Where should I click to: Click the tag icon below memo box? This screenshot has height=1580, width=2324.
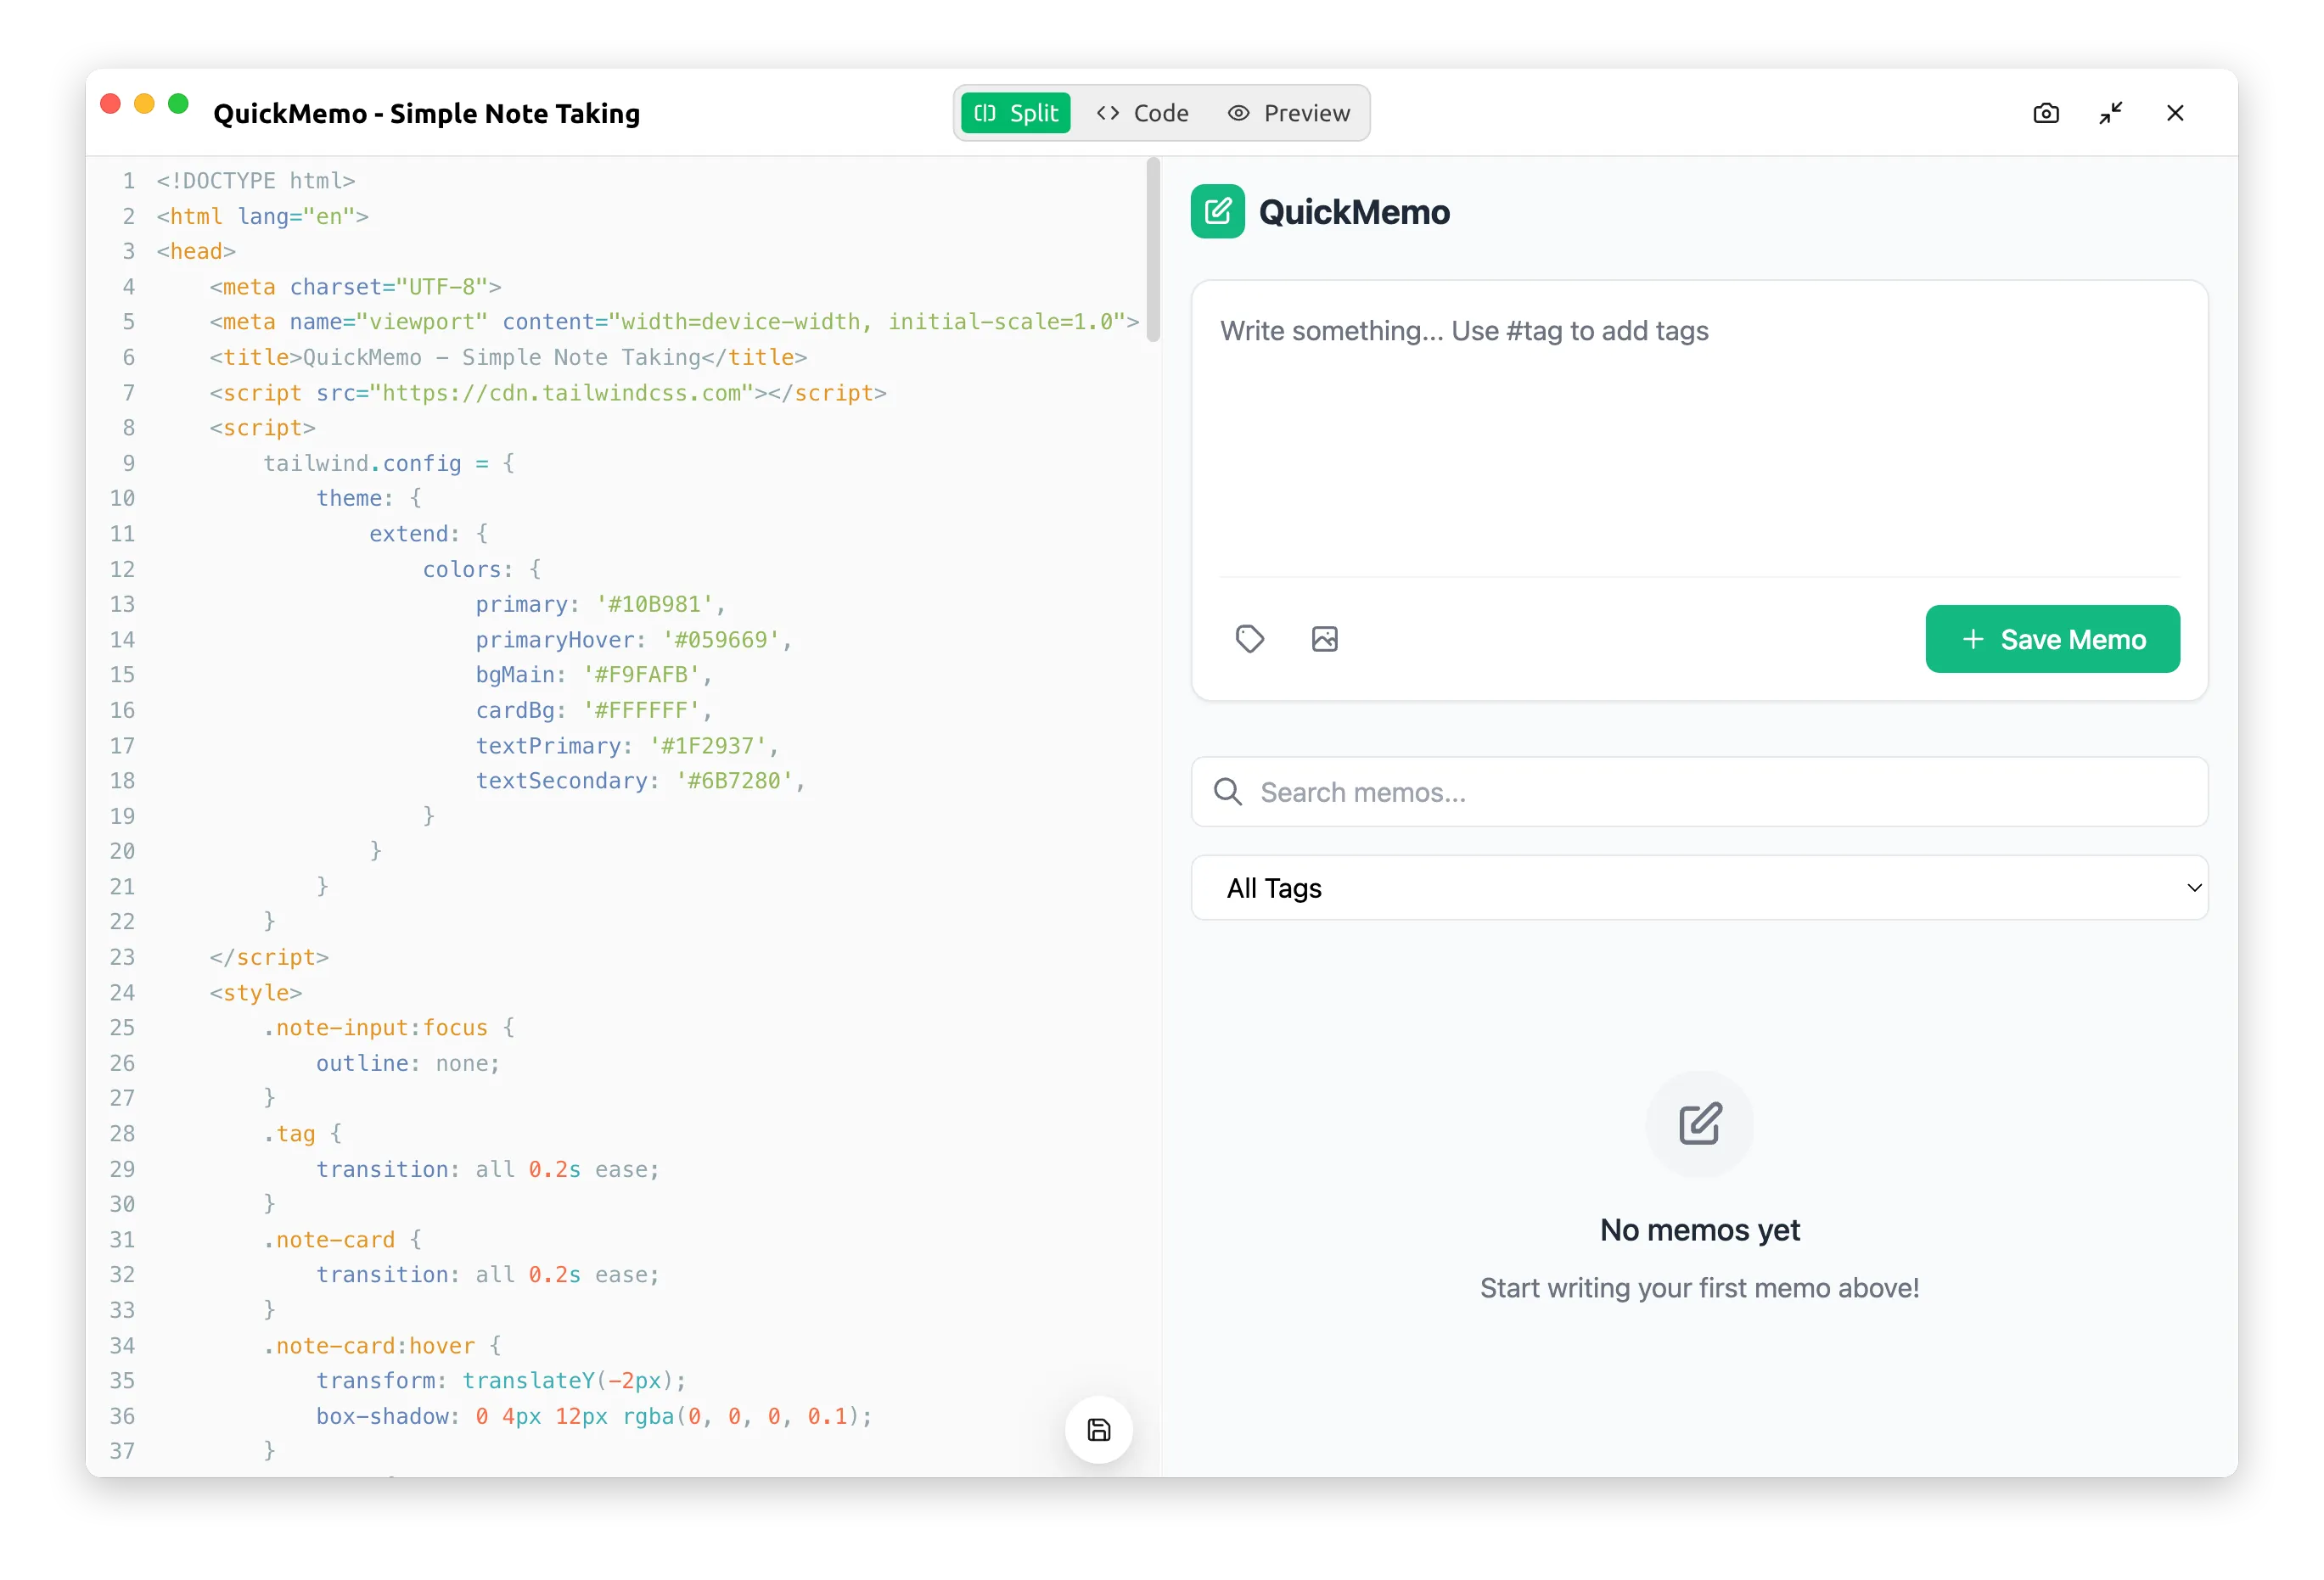pos(1249,639)
